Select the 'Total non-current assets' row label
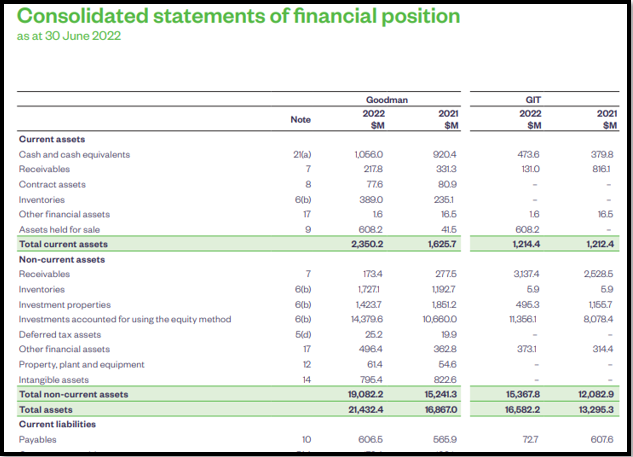 pos(73,394)
